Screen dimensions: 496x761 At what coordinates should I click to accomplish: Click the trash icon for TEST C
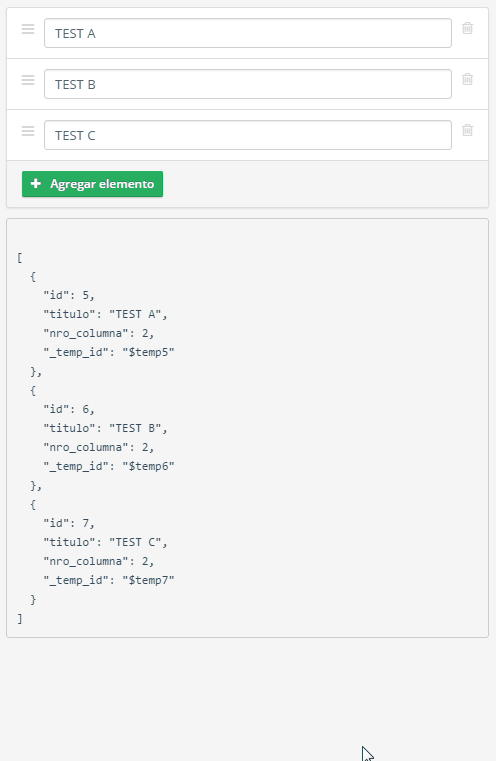467,130
